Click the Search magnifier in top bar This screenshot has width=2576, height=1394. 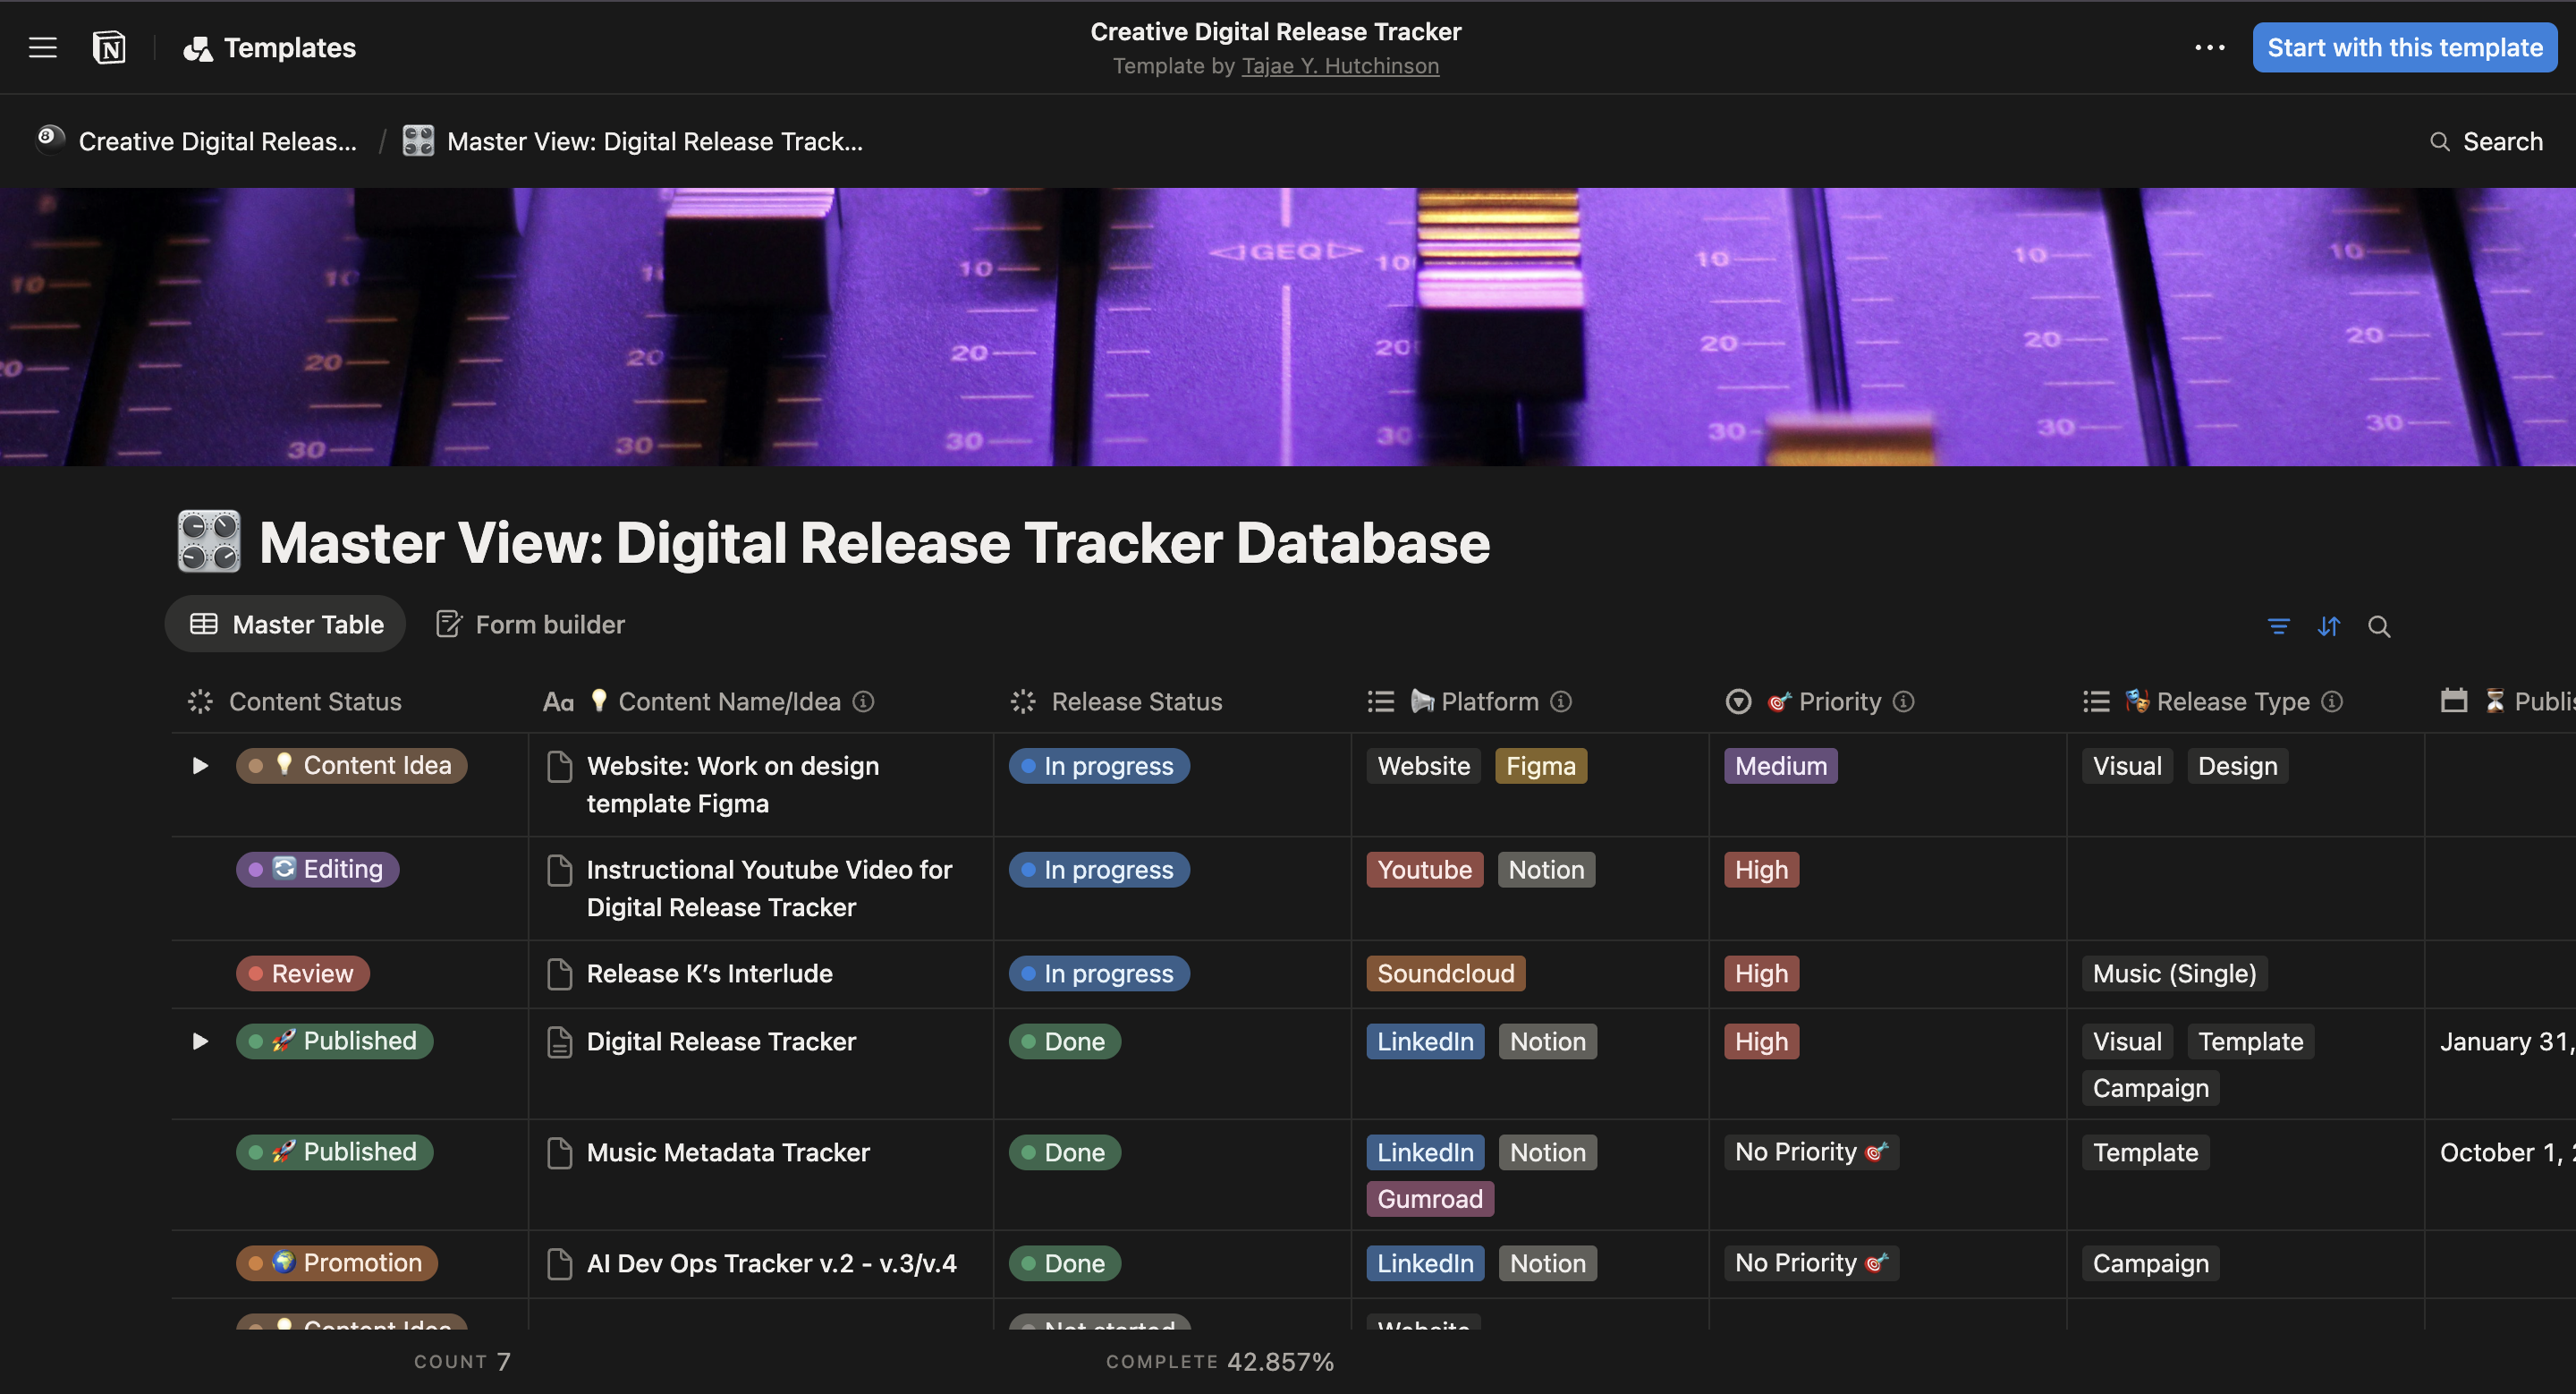pos(2439,142)
